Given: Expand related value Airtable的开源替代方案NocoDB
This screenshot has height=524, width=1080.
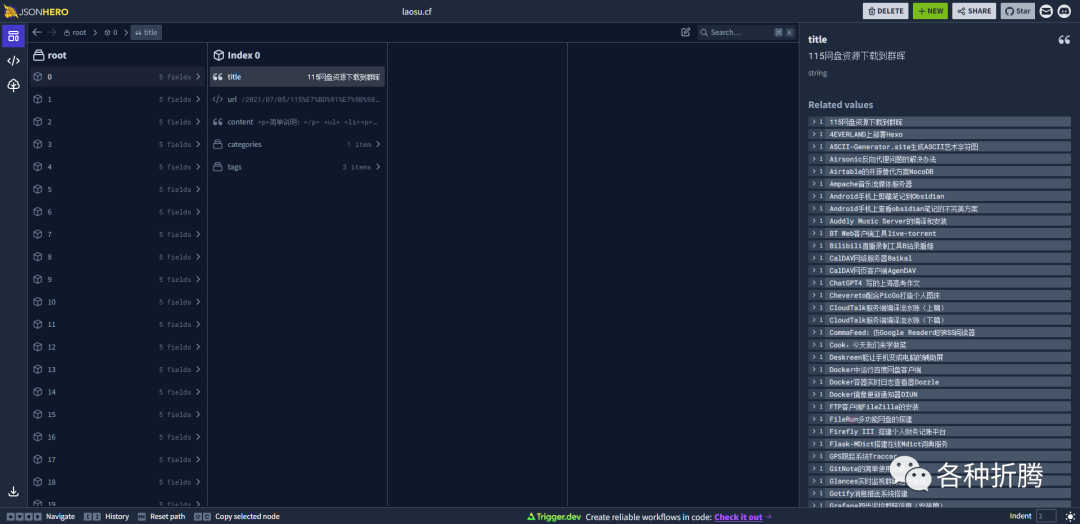Looking at the screenshot, I should click(x=813, y=171).
